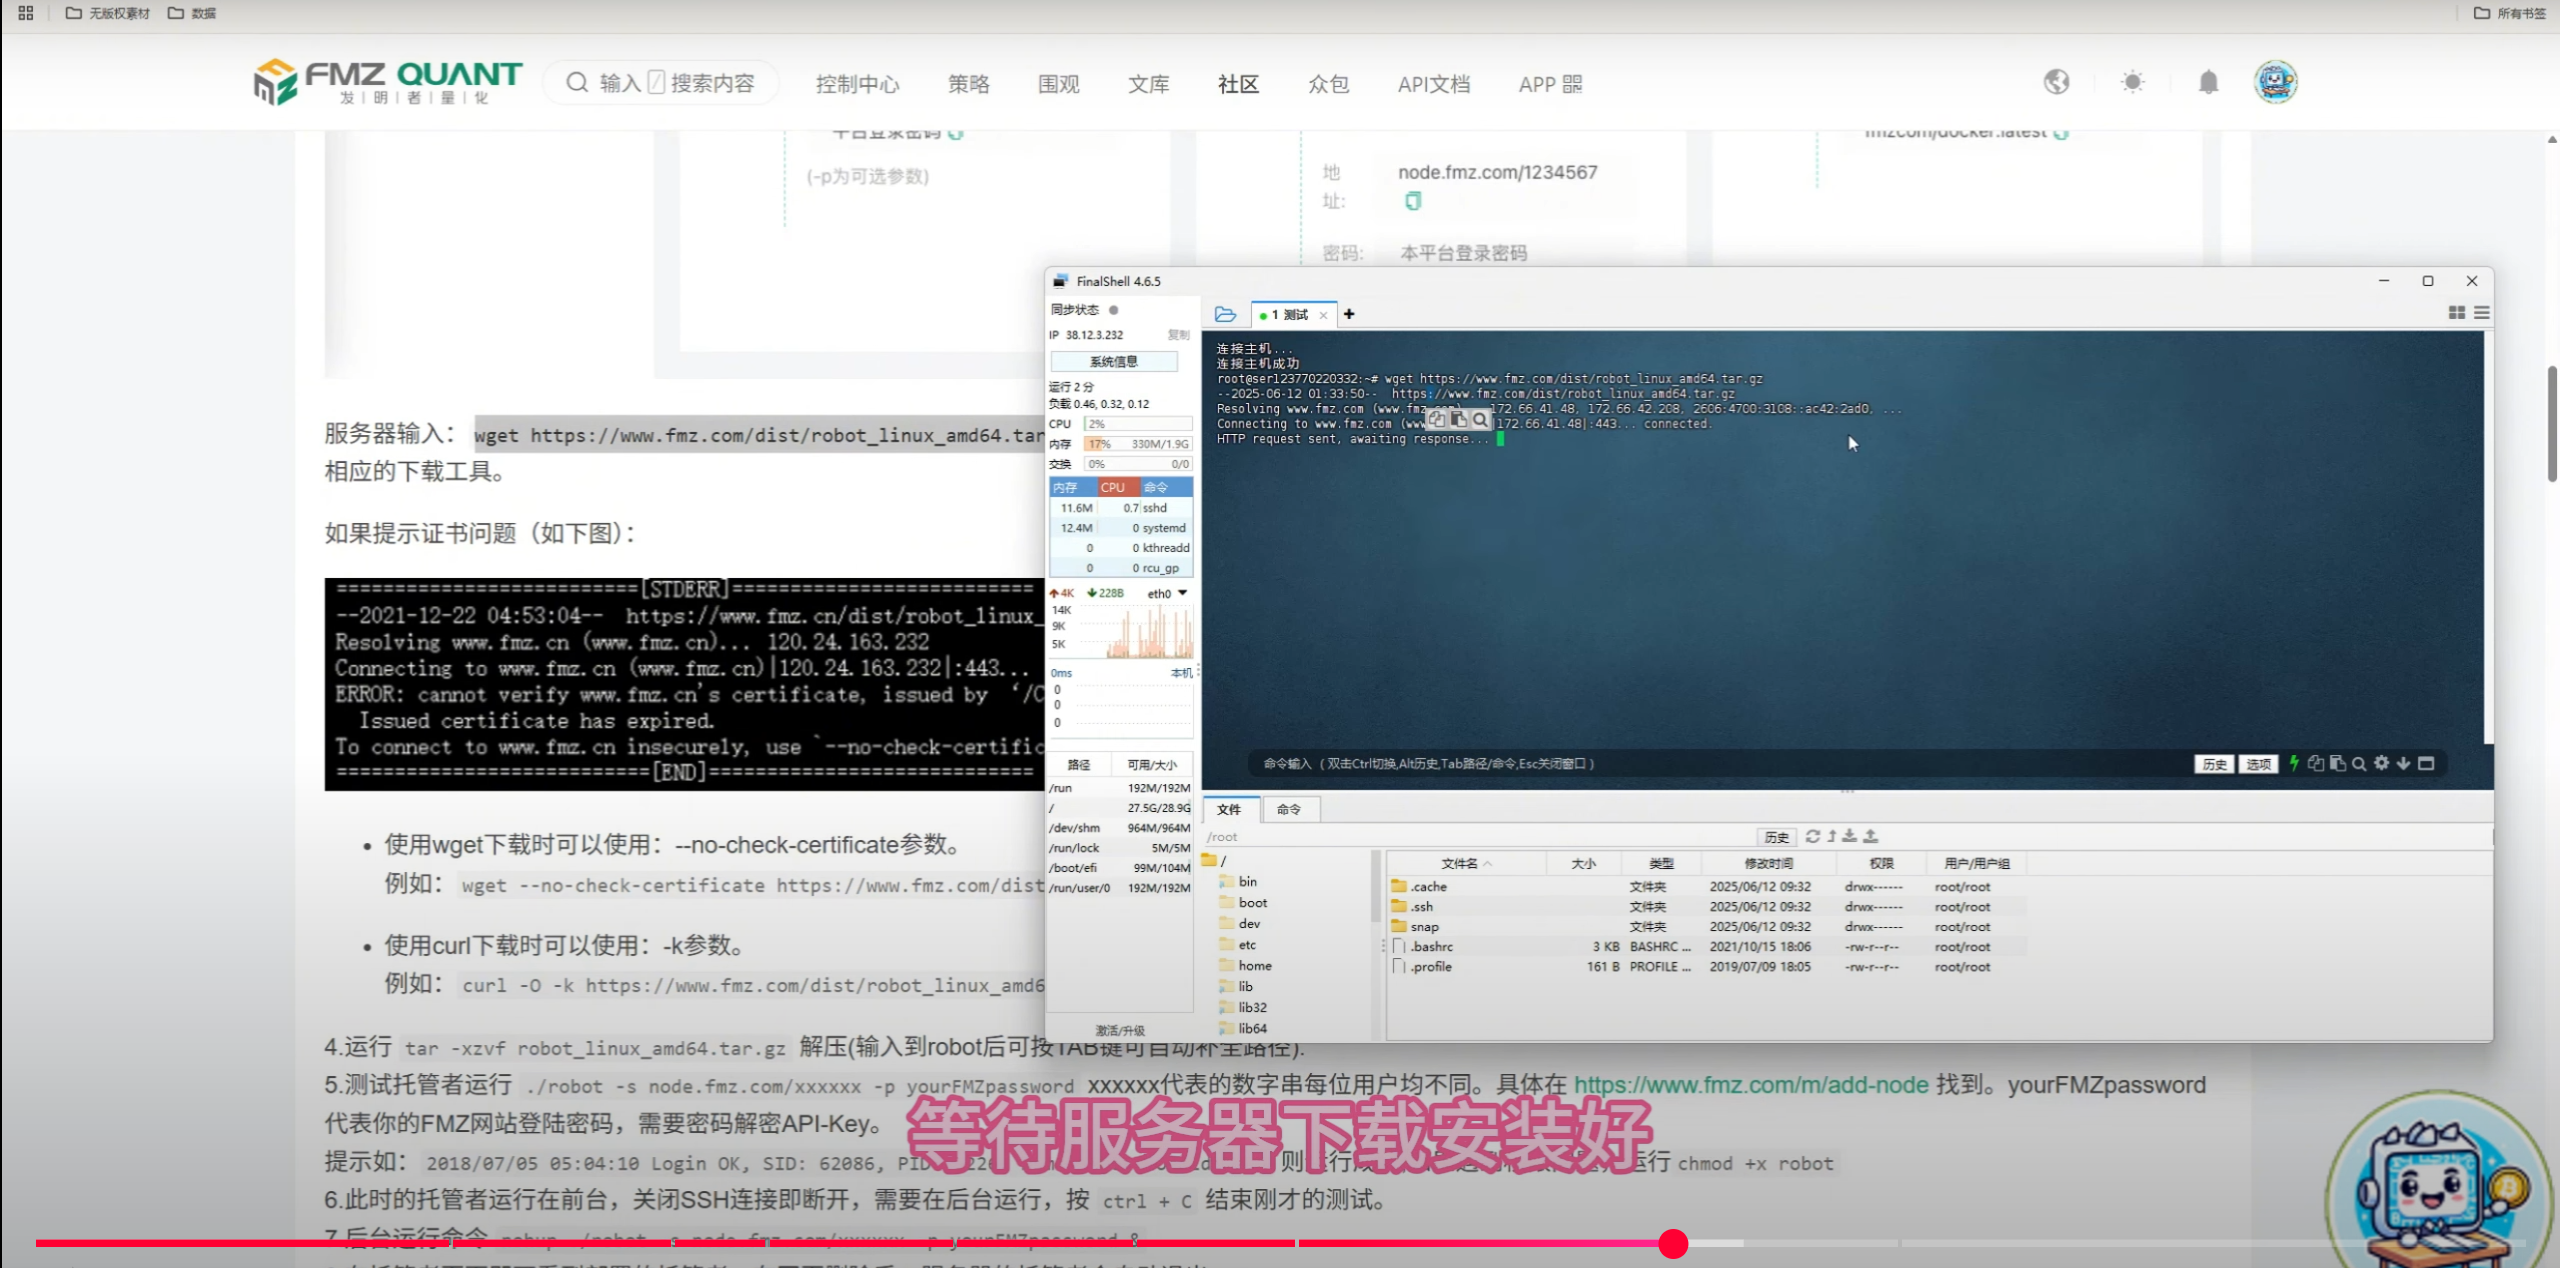Screen dimensions: 2560x1268
Task: Open the language globe dropdown
Action: tap(2056, 82)
